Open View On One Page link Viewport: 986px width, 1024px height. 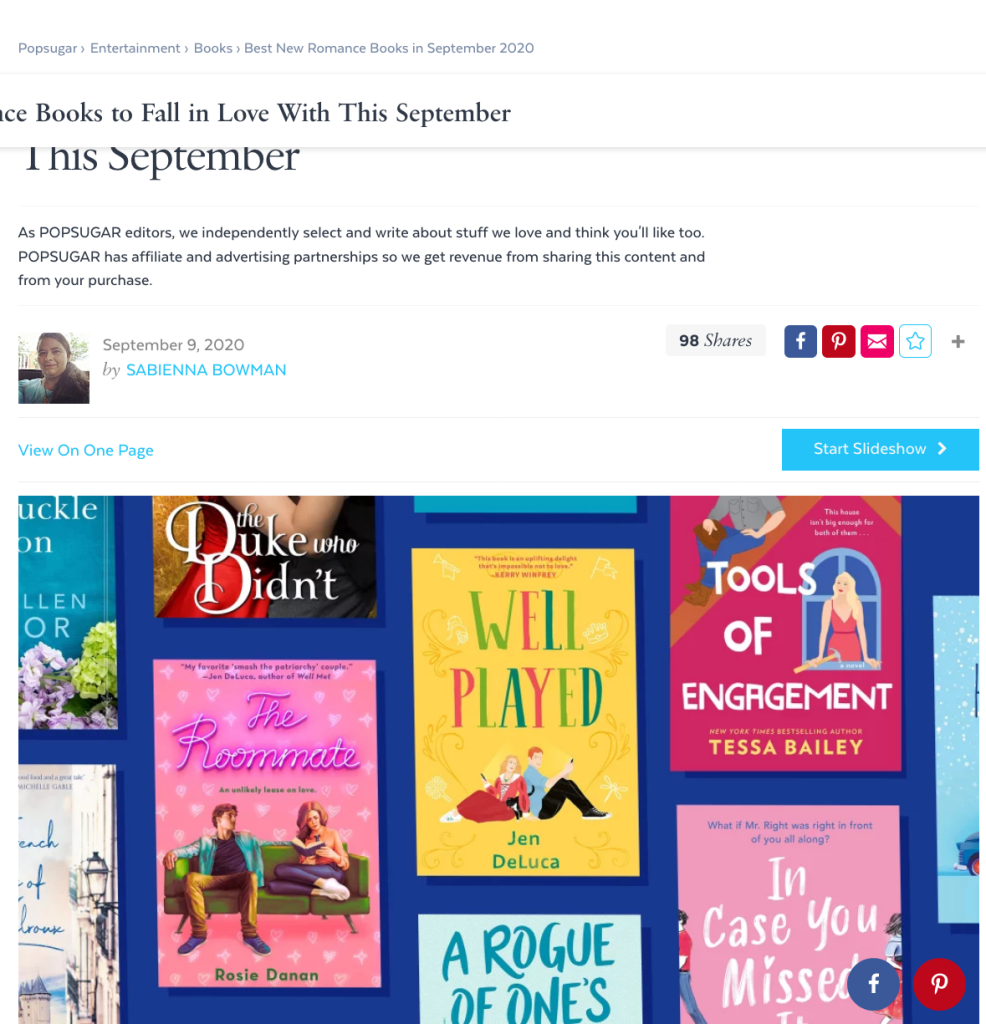(86, 450)
